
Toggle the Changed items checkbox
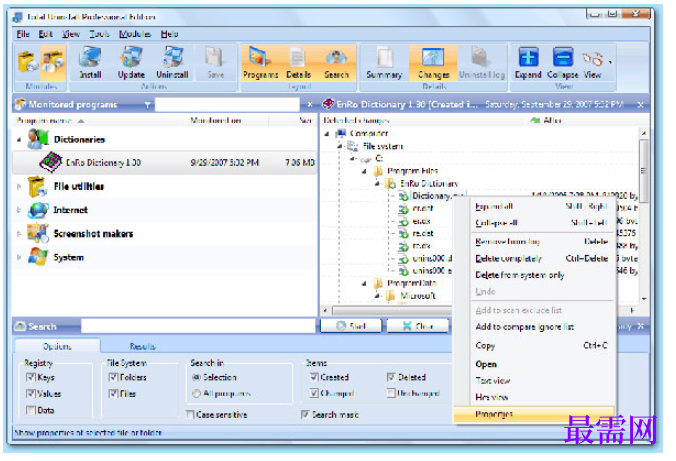click(x=314, y=393)
